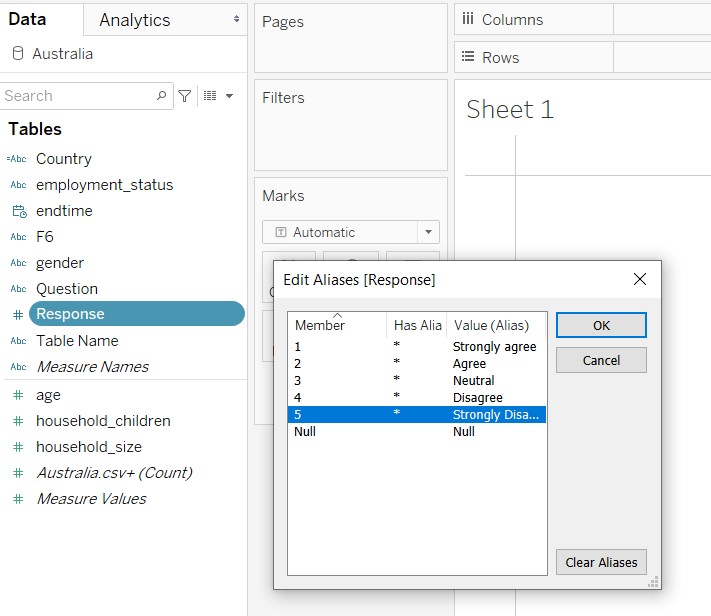Select the Australia data source name
Screen dimensions: 711x616
point(63,54)
